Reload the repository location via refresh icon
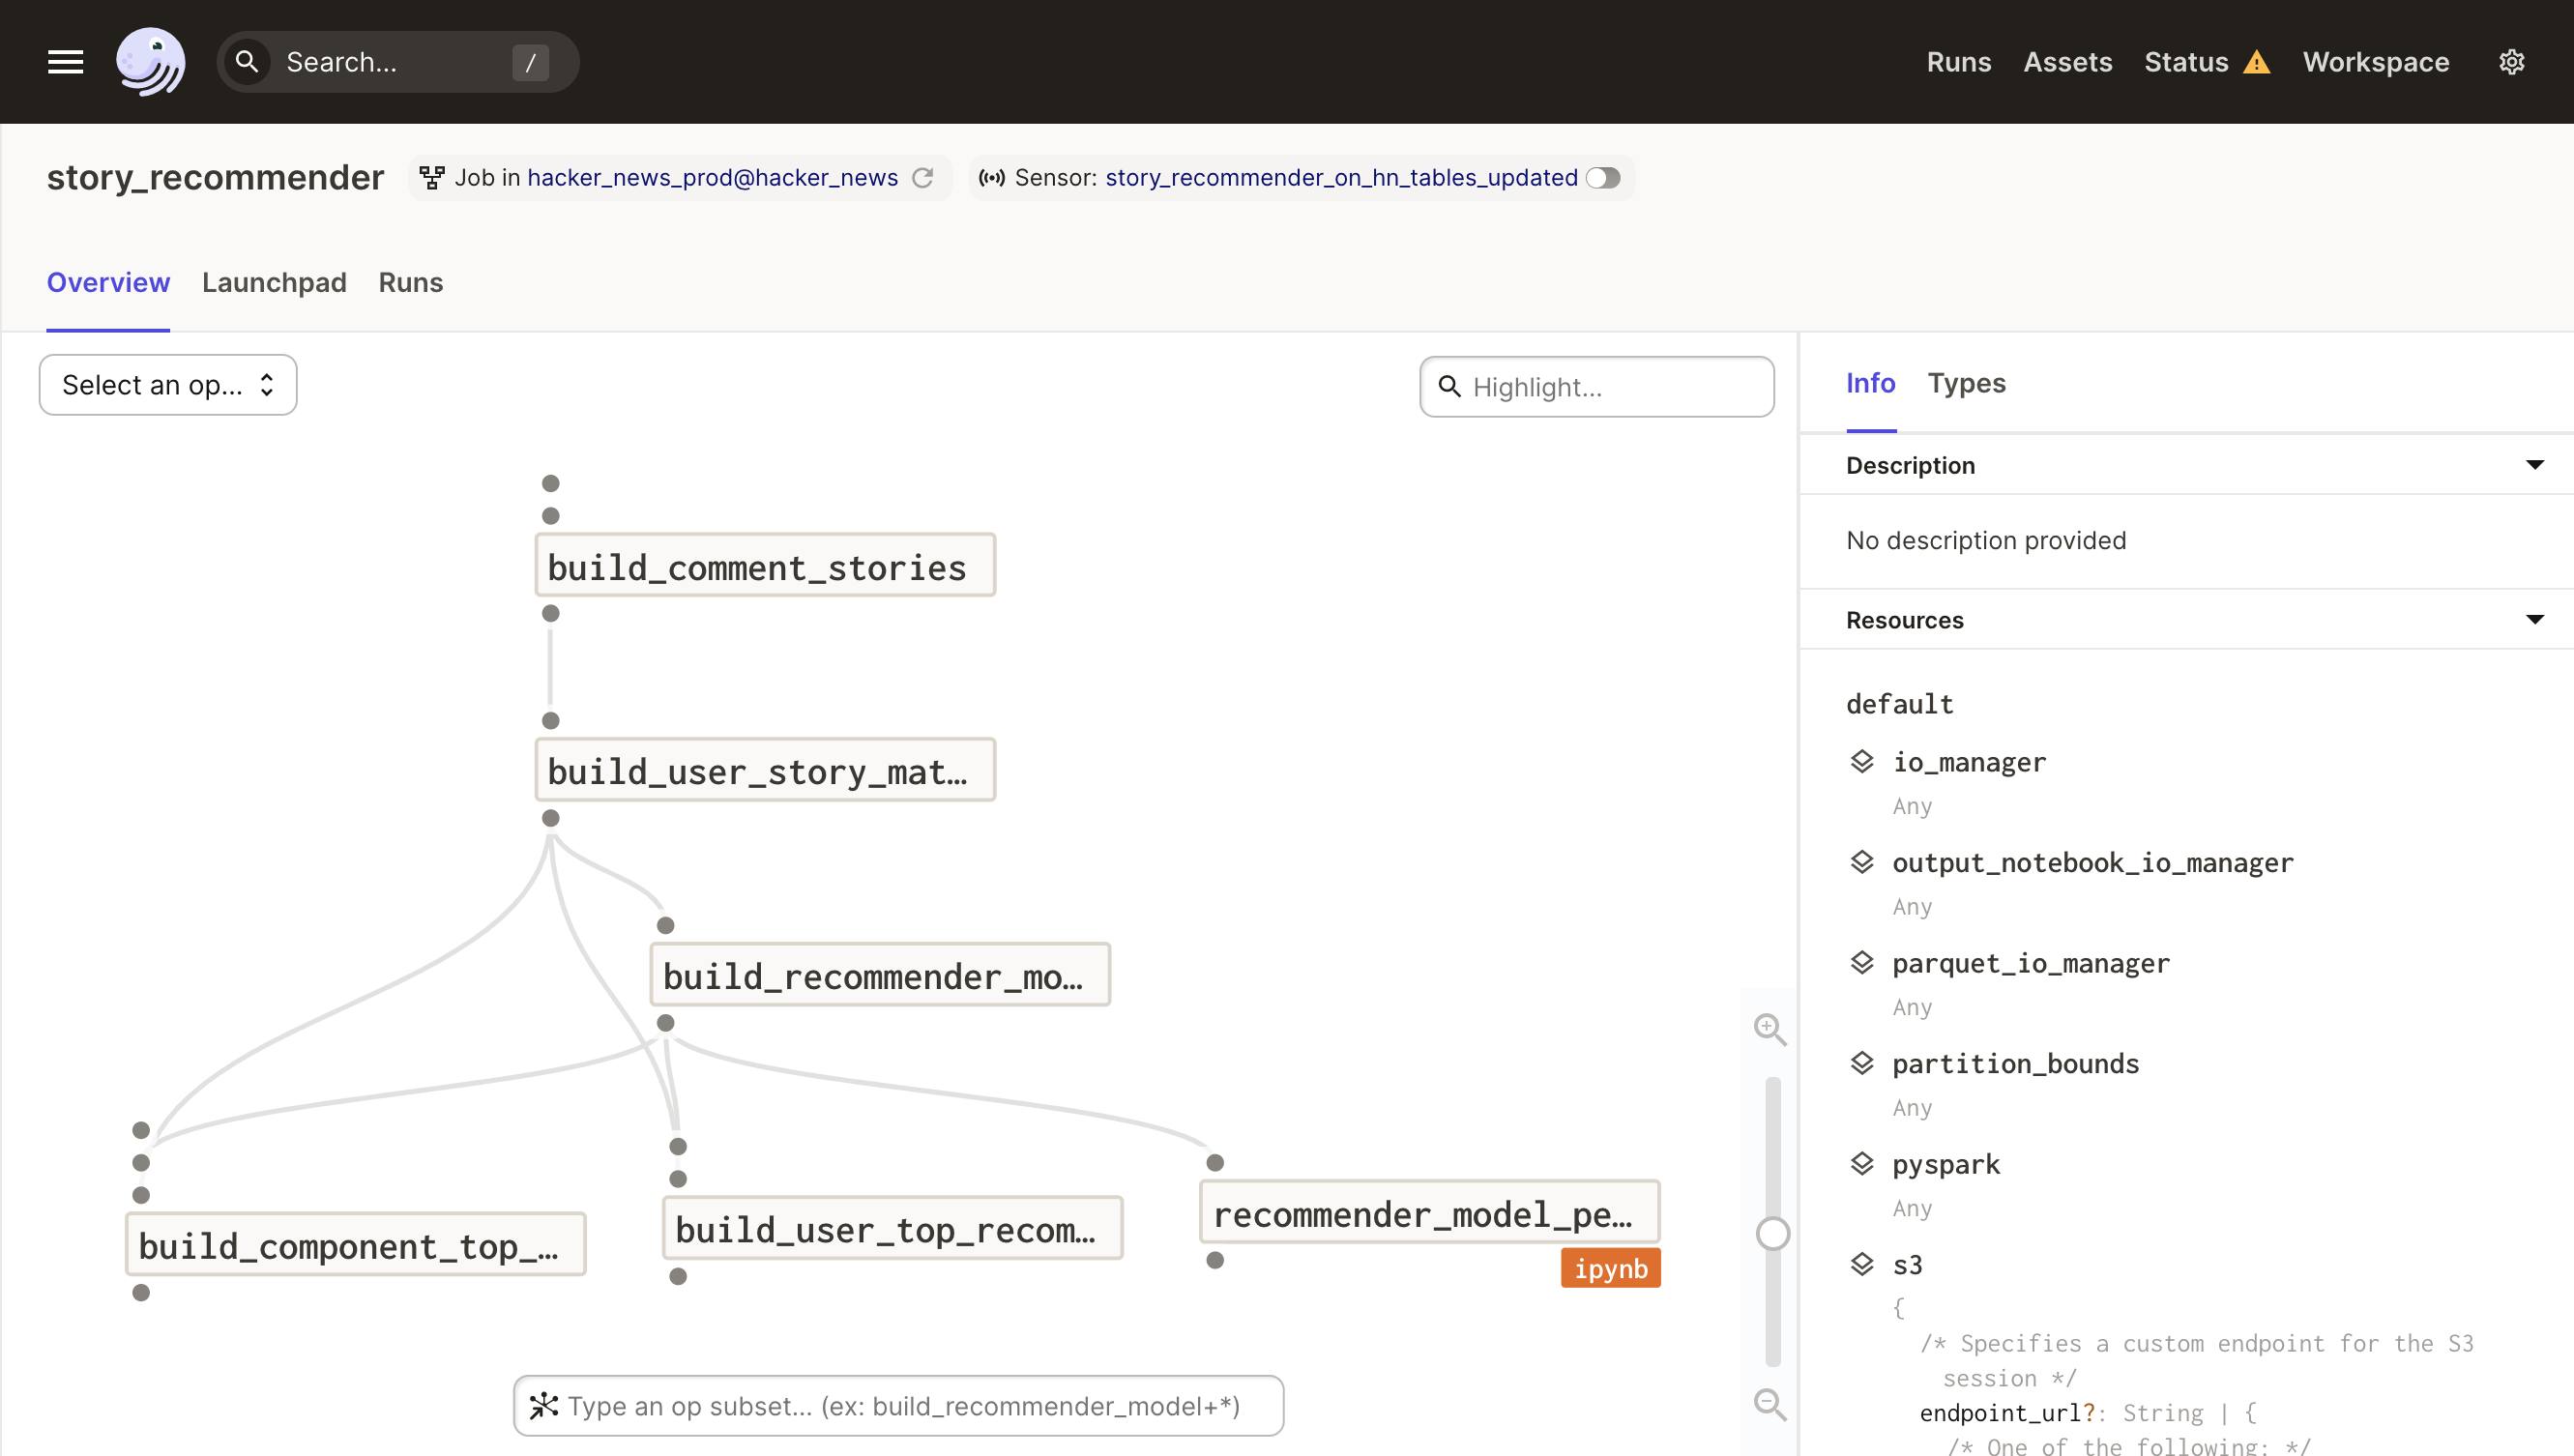This screenshot has width=2574, height=1456. coord(922,178)
